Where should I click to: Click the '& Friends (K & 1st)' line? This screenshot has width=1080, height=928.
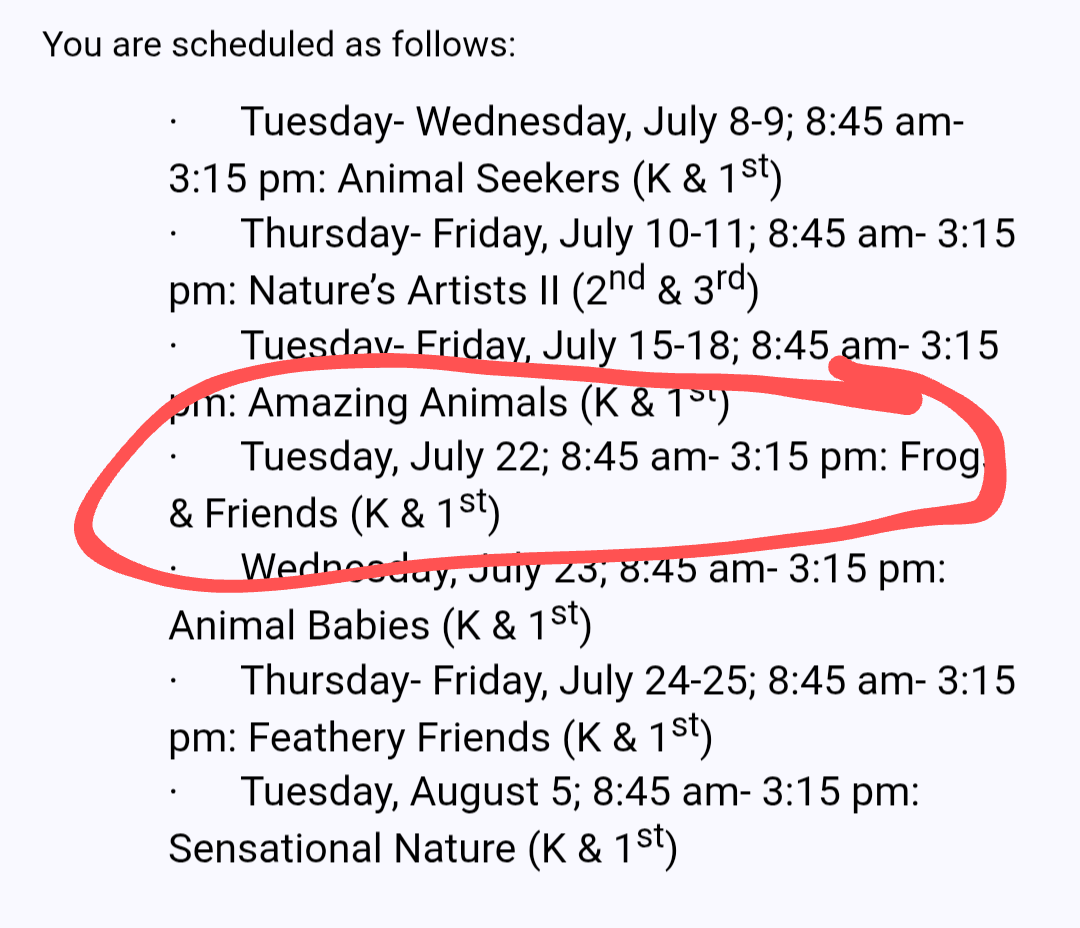[x=334, y=513]
